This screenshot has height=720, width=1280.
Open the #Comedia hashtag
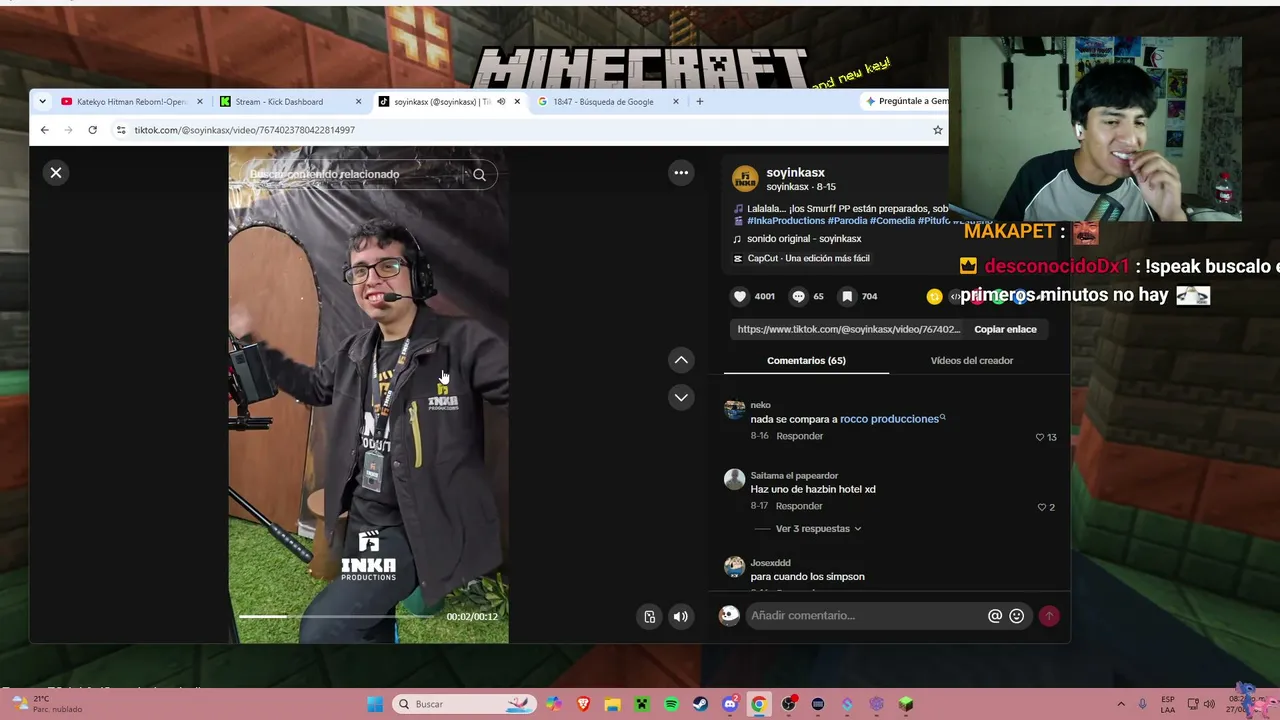(892, 220)
